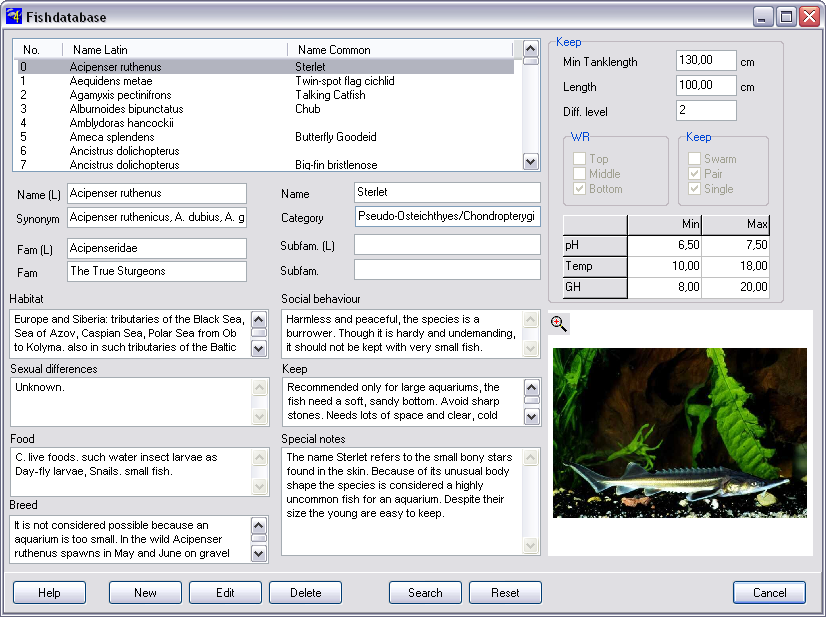Viewport: 826px width, 617px height.
Task: Click up arrow on Social behaviour scrollbar
Action: point(531,318)
